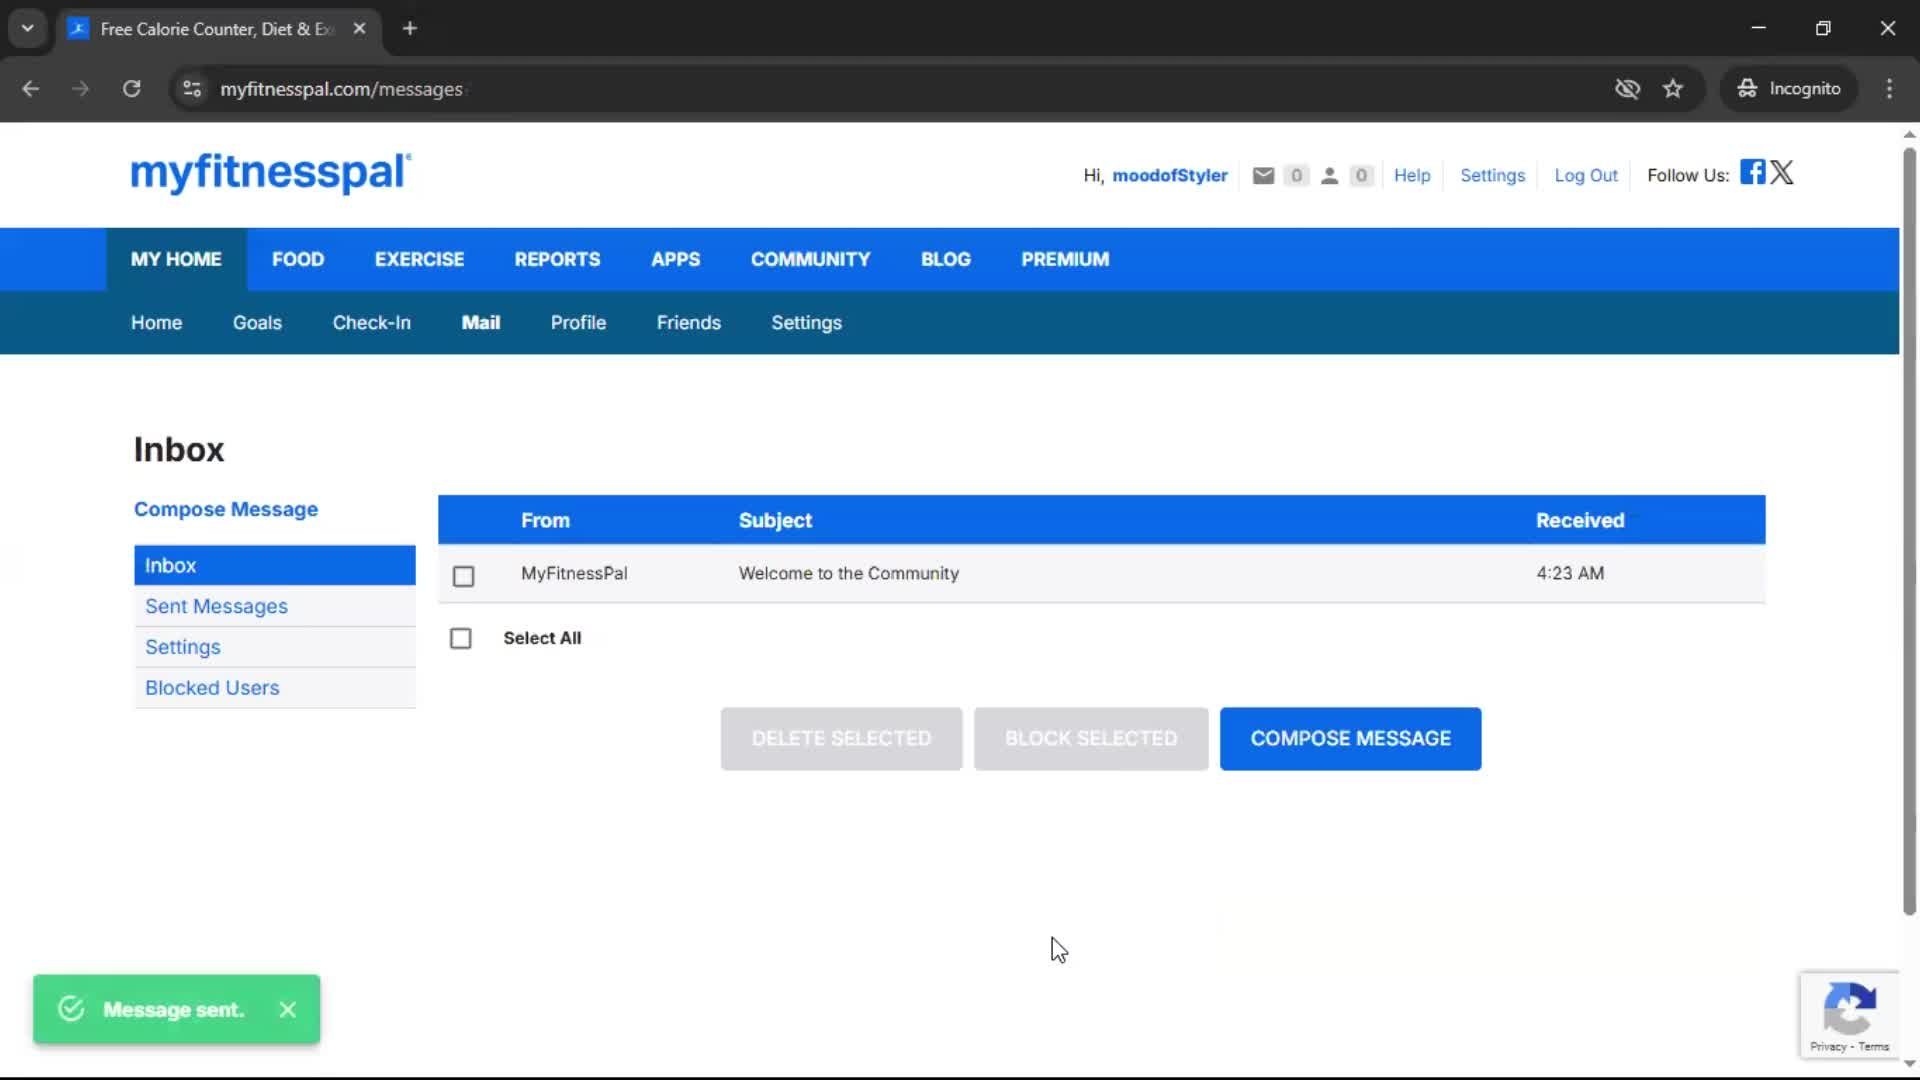Click the Subject column header
The image size is (1920, 1080).
click(775, 521)
